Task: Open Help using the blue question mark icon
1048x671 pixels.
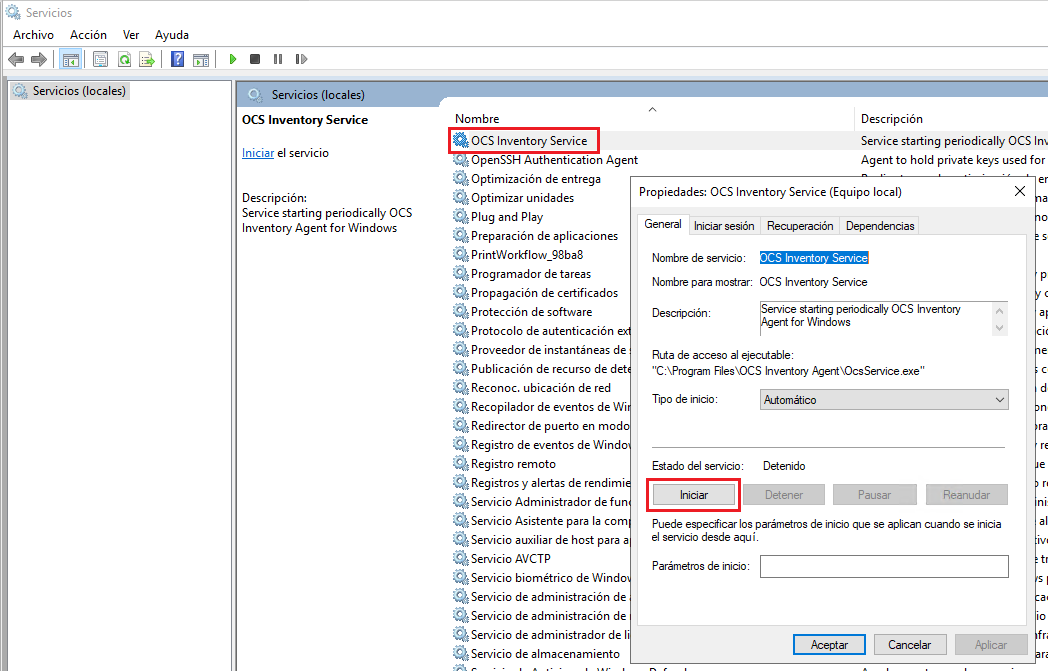Action: click(x=176, y=59)
